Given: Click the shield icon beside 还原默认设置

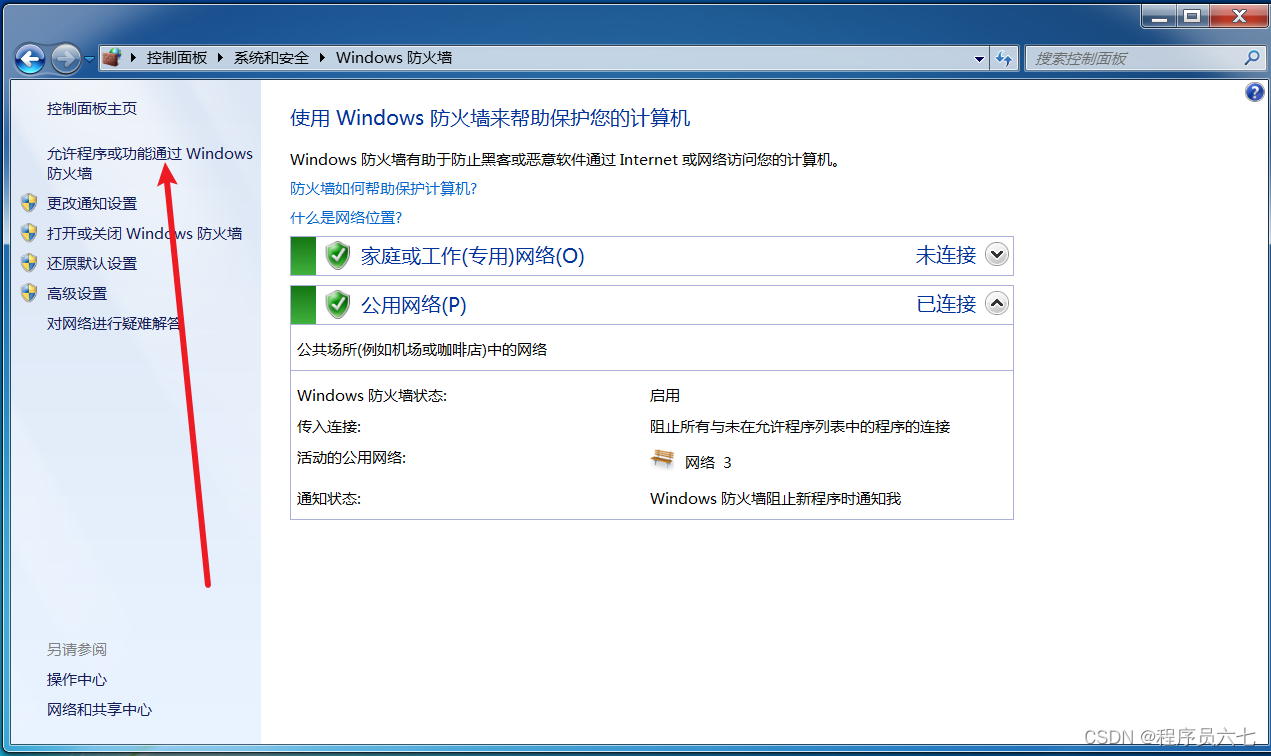Looking at the screenshot, I should pos(29,263).
